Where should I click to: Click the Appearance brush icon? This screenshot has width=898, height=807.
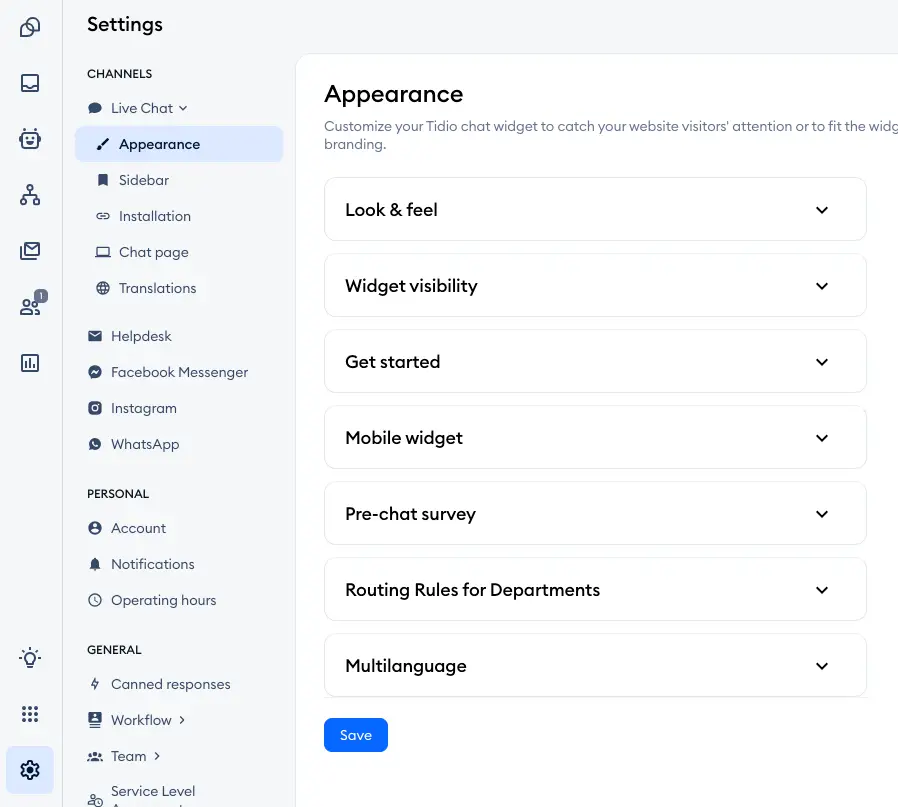coord(103,144)
